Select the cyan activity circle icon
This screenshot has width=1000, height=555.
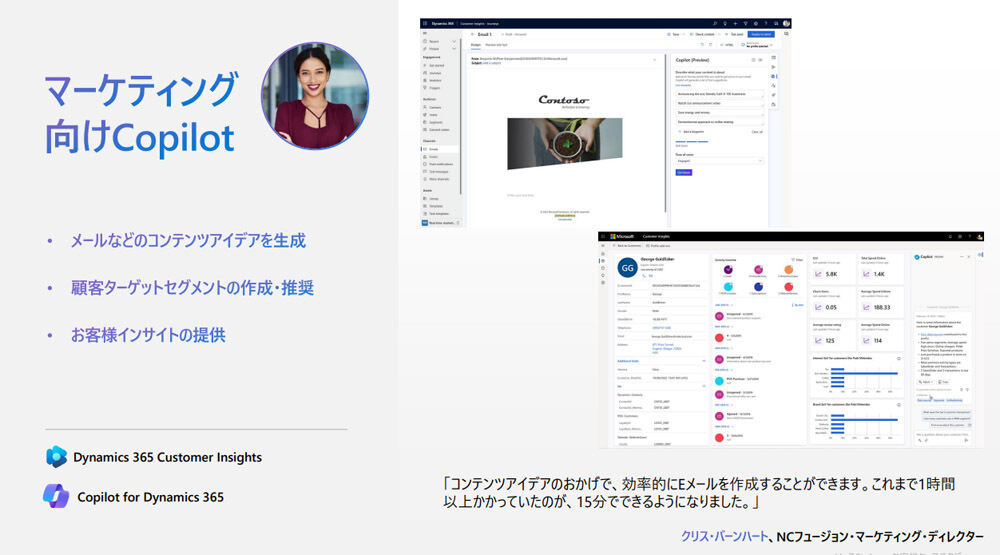[x=728, y=287]
